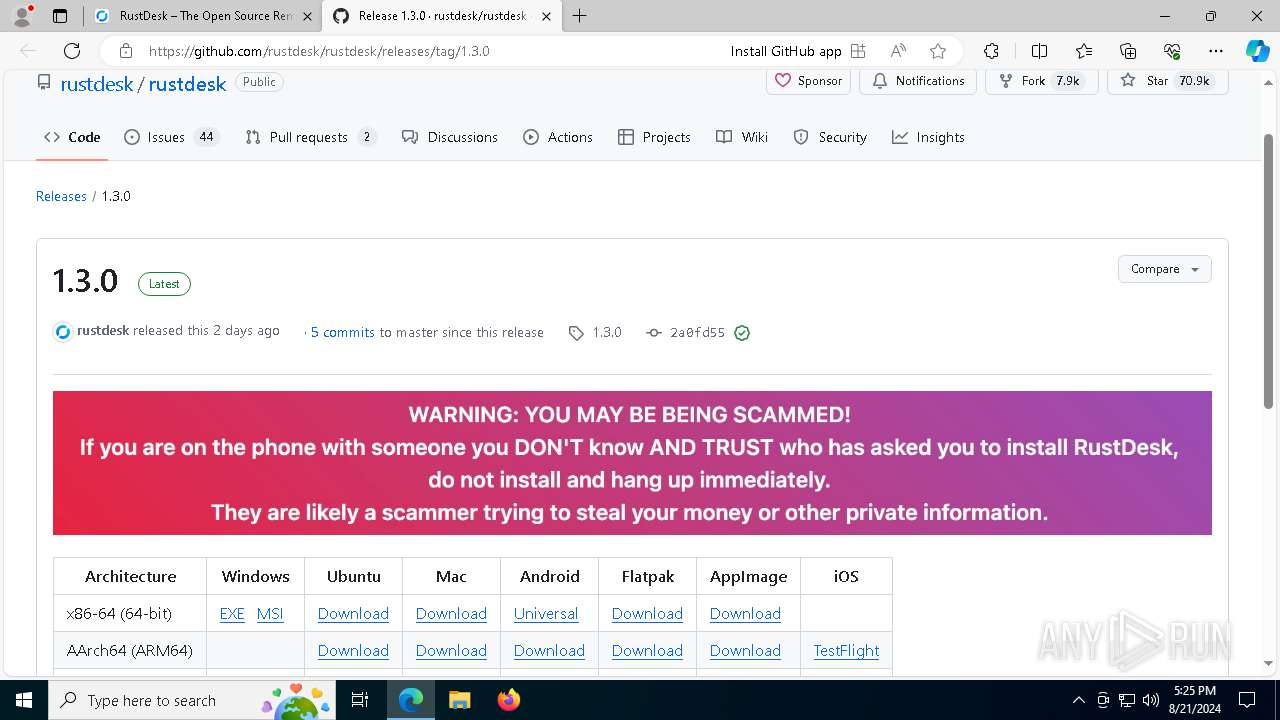
Task: Open Read aloud icon in address bar
Action: coord(898,51)
